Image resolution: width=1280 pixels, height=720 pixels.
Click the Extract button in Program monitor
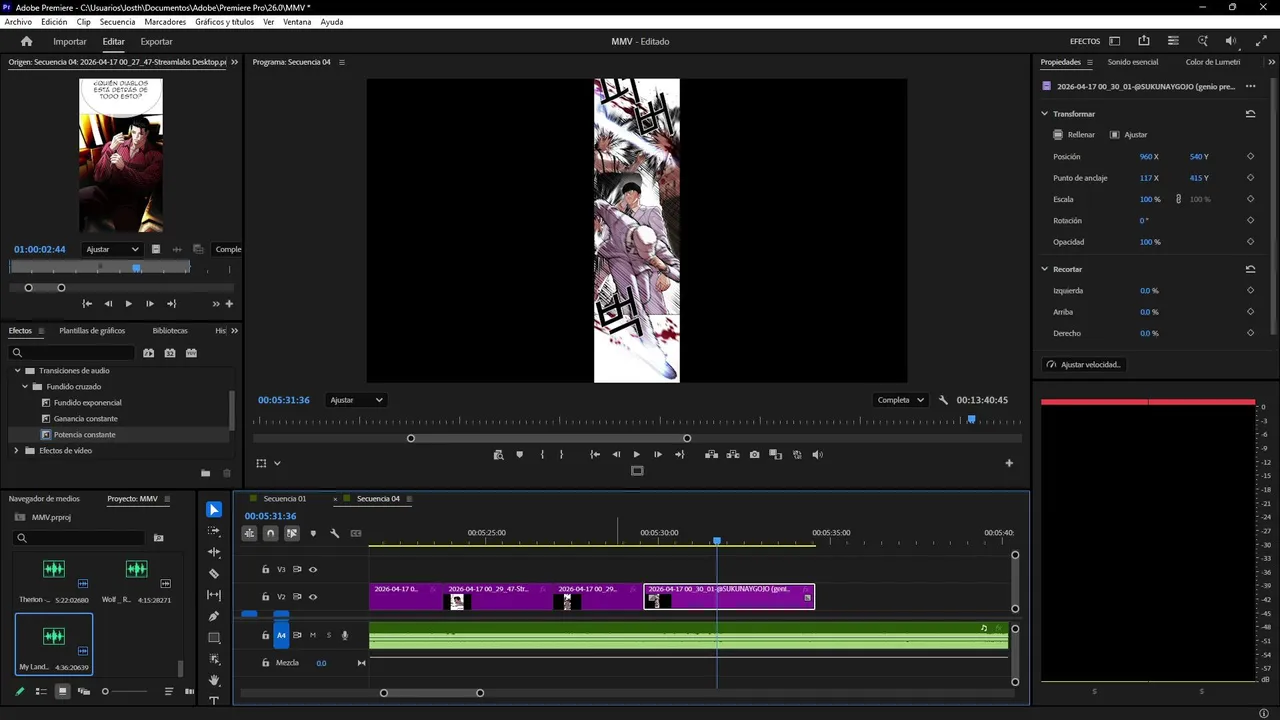tap(733, 455)
